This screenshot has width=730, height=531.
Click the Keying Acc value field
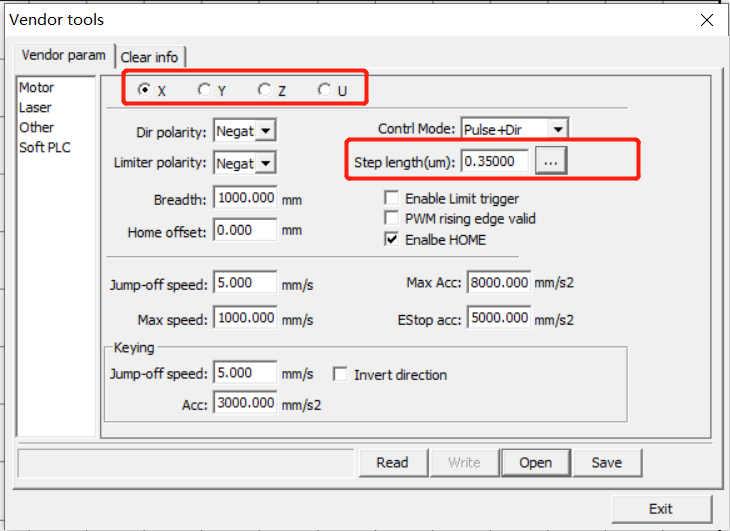point(245,402)
